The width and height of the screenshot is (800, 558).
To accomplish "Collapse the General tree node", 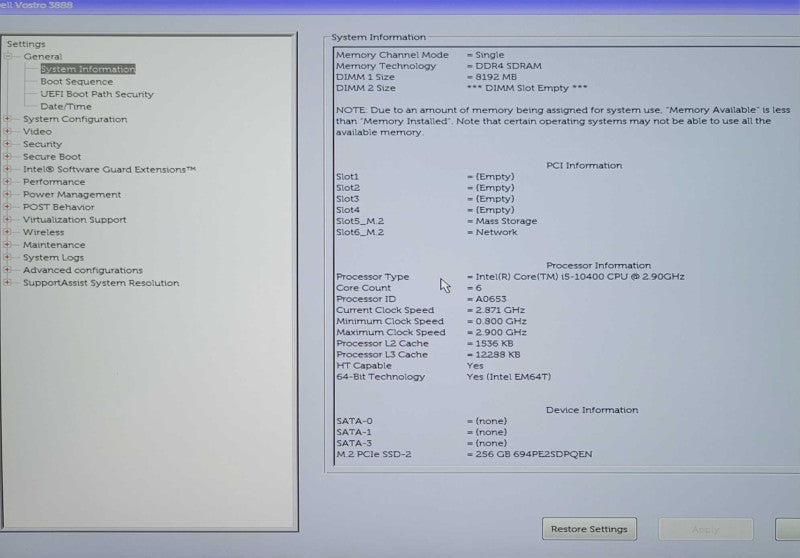I will pyautogui.click(x=8, y=56).
